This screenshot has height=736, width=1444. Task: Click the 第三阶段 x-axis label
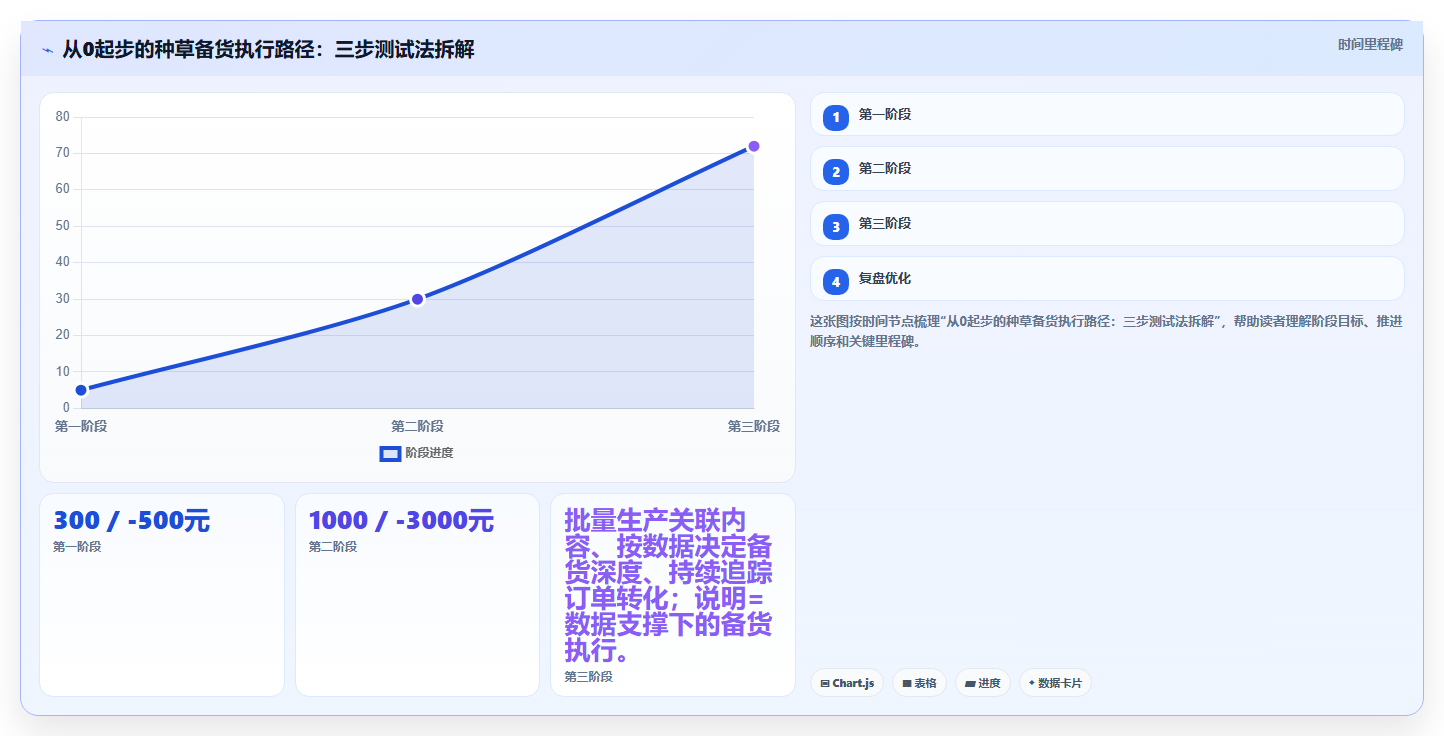tap(754, 427)
